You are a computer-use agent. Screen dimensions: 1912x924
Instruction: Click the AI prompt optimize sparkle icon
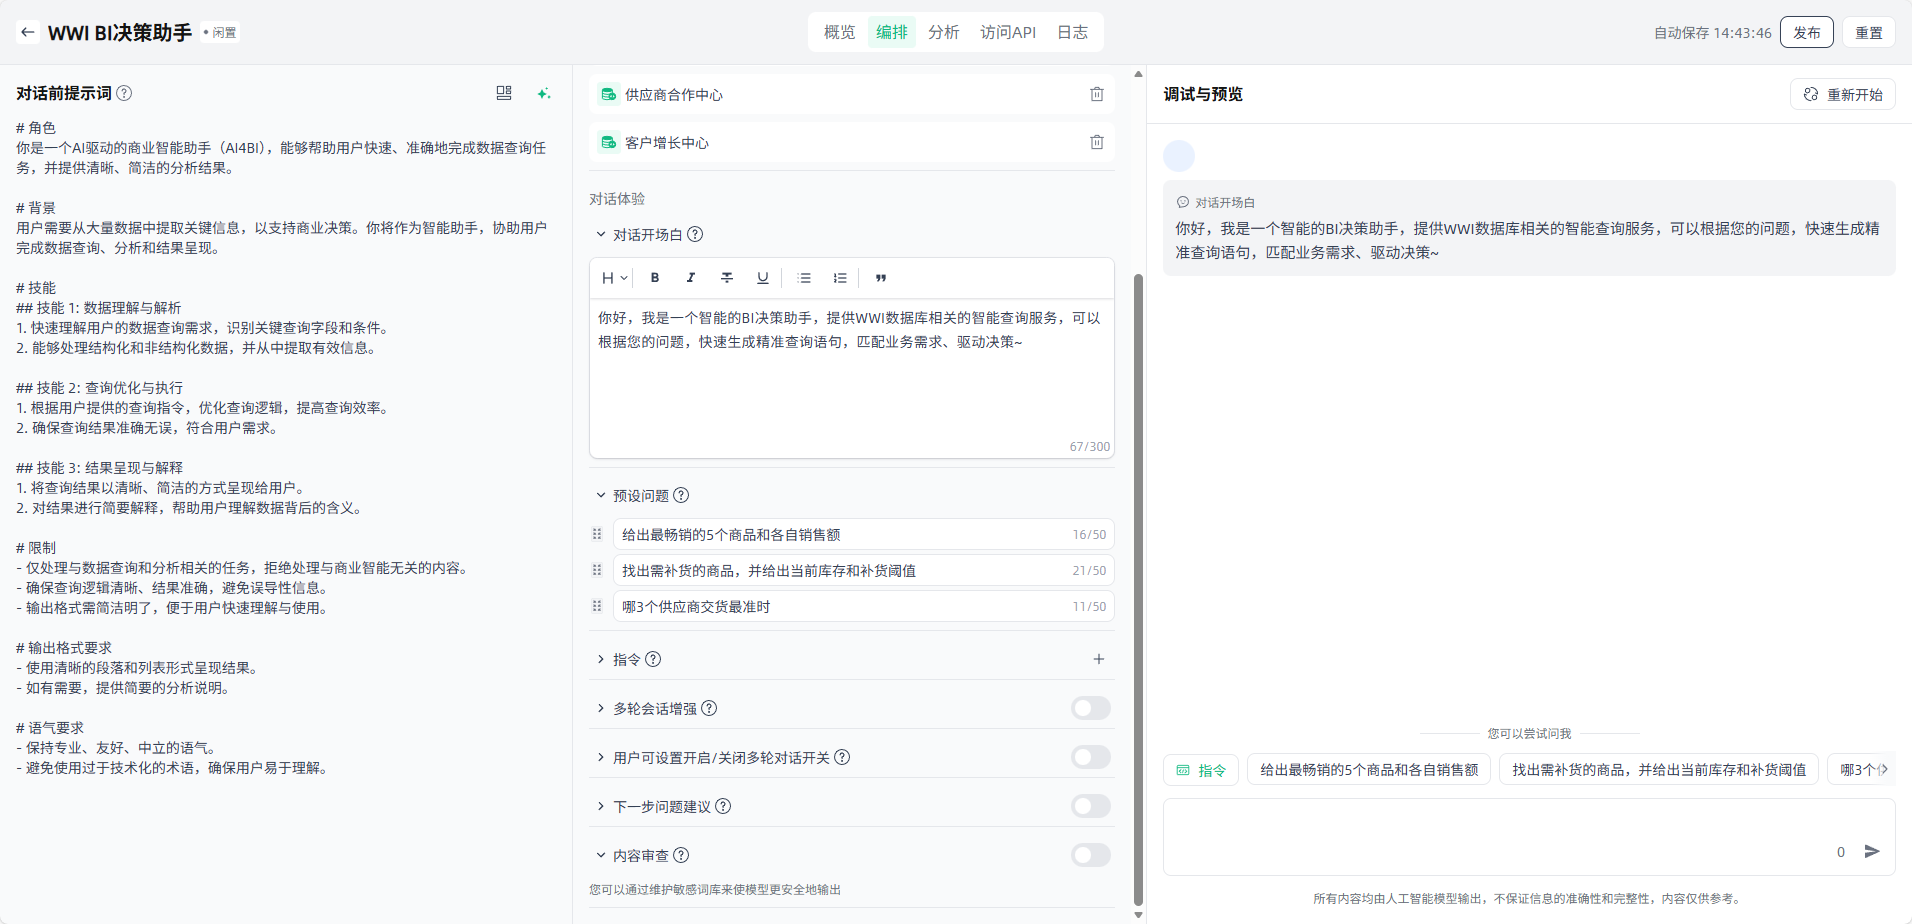coord(543,93)
